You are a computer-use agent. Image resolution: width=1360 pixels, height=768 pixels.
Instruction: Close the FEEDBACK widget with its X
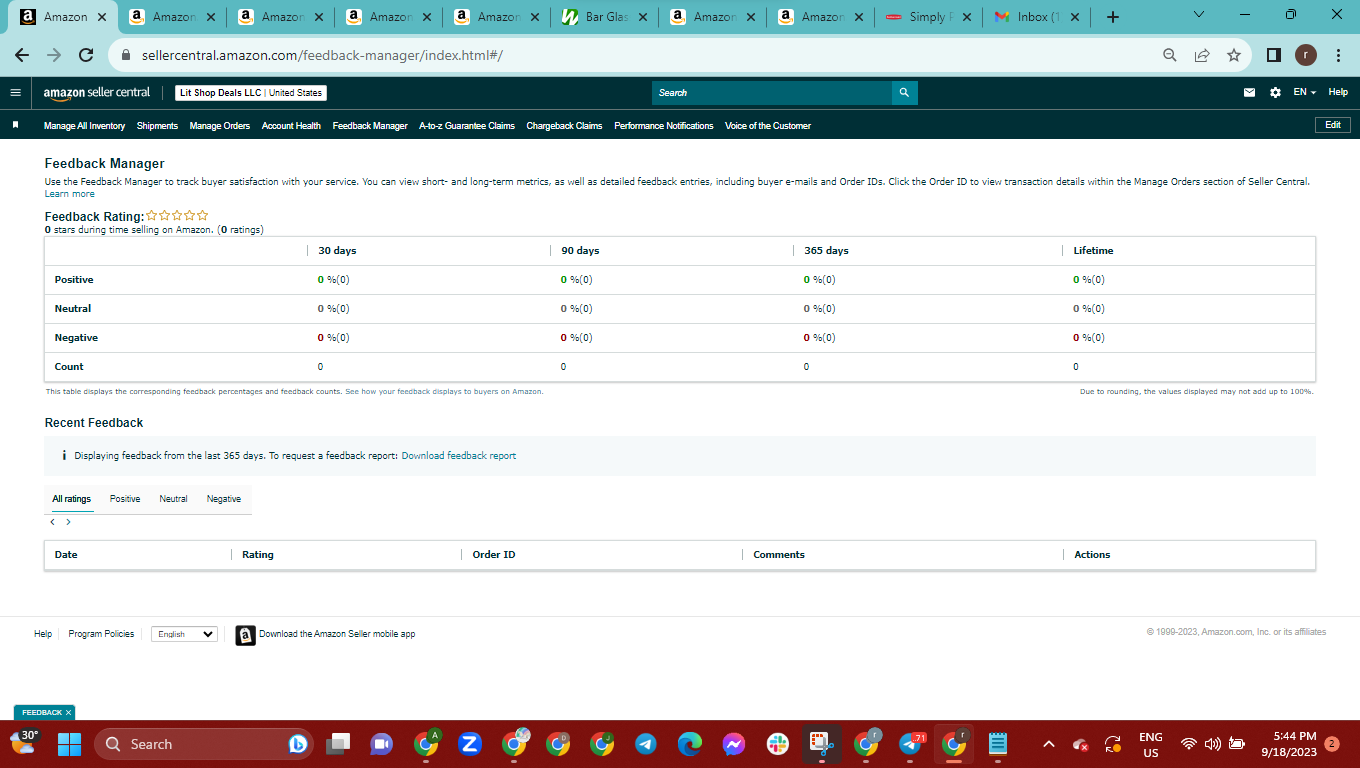coord(69,713)
